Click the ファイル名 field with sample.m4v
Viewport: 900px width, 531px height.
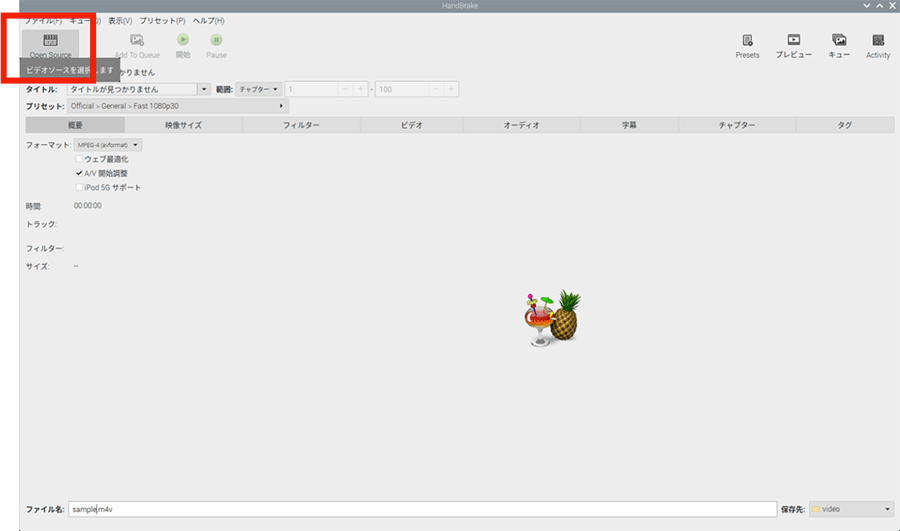point(422,509)
